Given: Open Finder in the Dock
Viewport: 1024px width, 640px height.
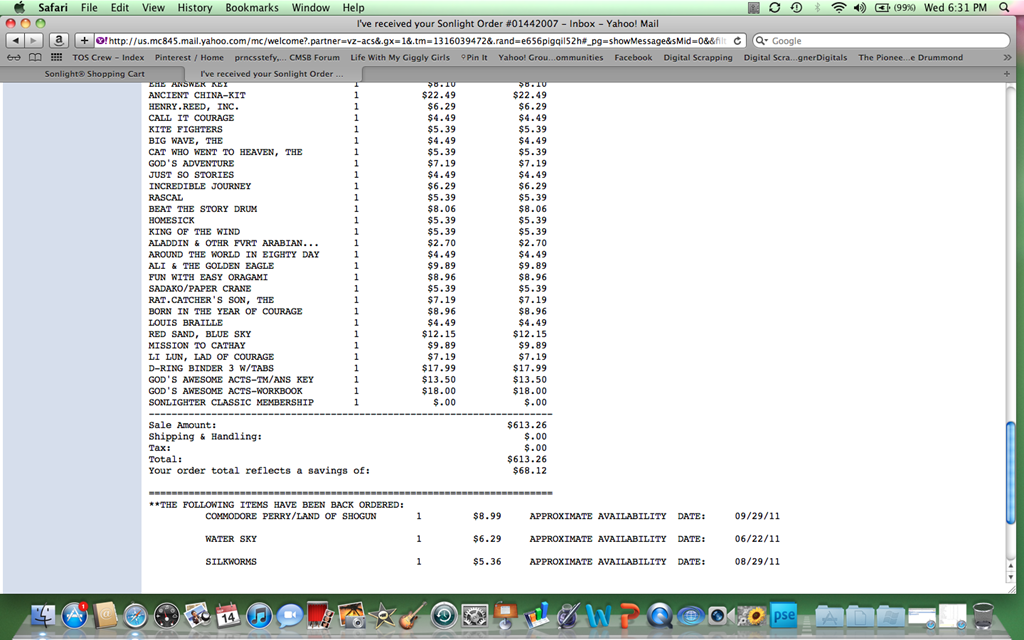Looking at the screenshot, I should click(43, 616).
